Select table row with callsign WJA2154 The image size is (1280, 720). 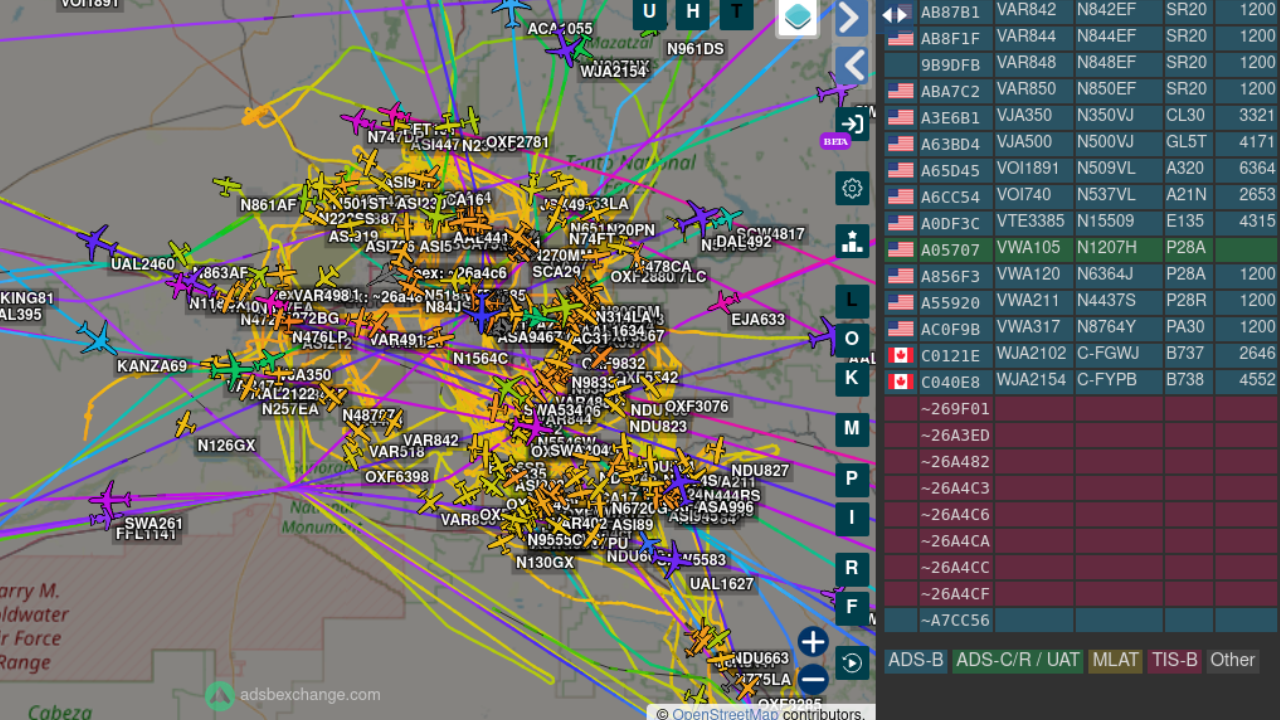click(x=1080, y=381)
